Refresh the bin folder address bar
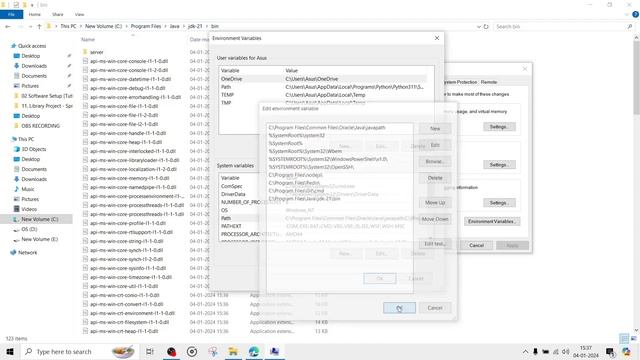This screenshot has width=640, height=360. (486, 27)
